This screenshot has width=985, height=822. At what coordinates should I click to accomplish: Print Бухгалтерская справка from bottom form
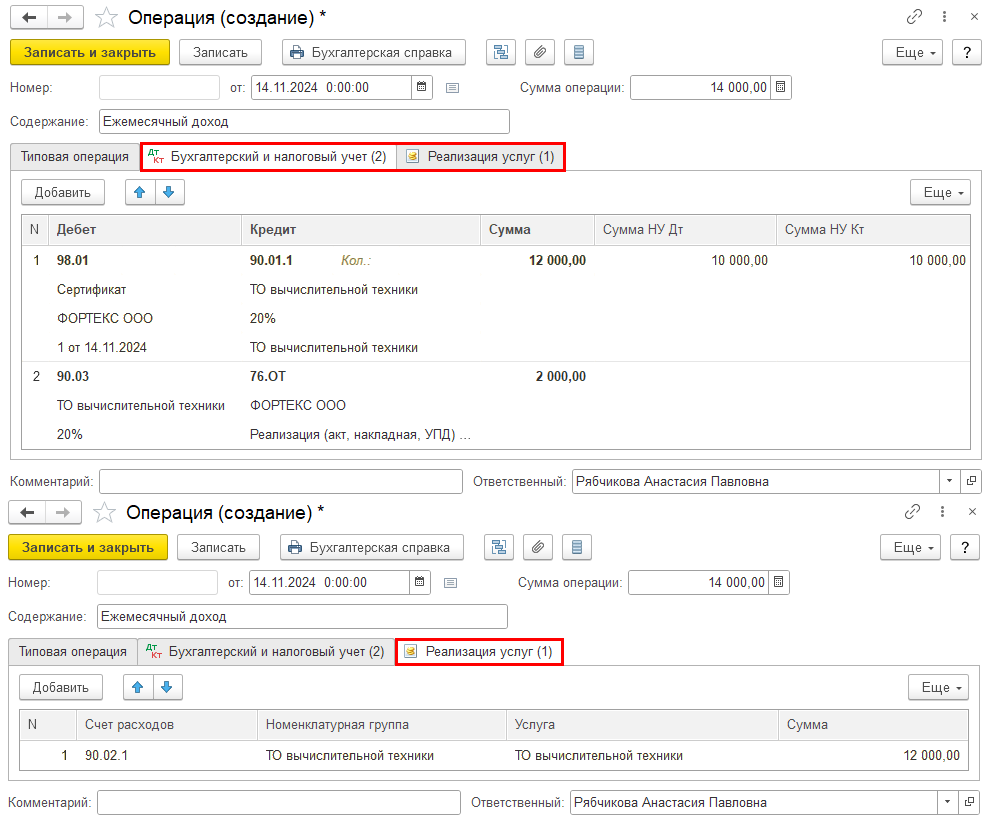pyautogui.click(x=372, y=548)
